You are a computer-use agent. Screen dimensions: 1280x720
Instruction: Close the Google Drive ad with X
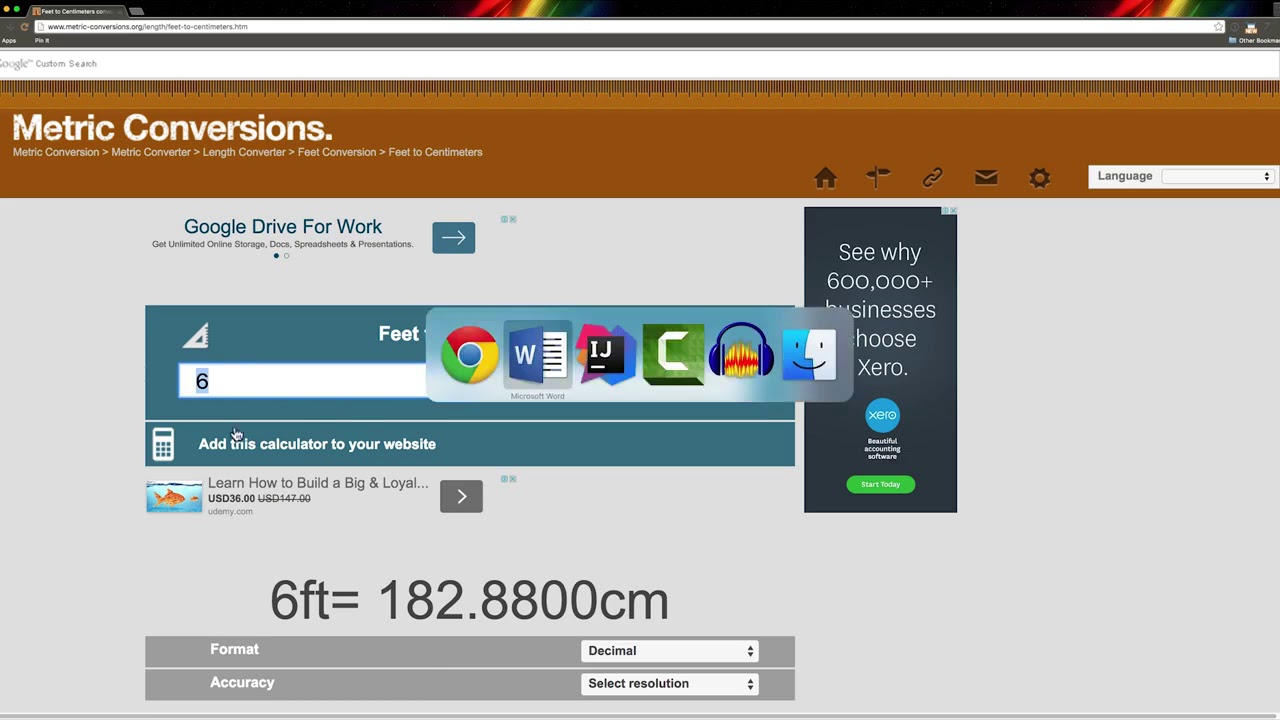pos(512,219)
